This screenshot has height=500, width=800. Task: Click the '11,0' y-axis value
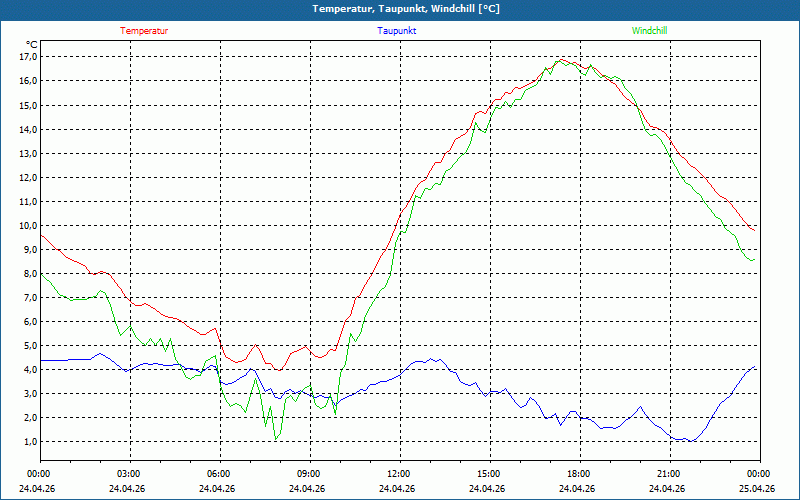point(29,201)
